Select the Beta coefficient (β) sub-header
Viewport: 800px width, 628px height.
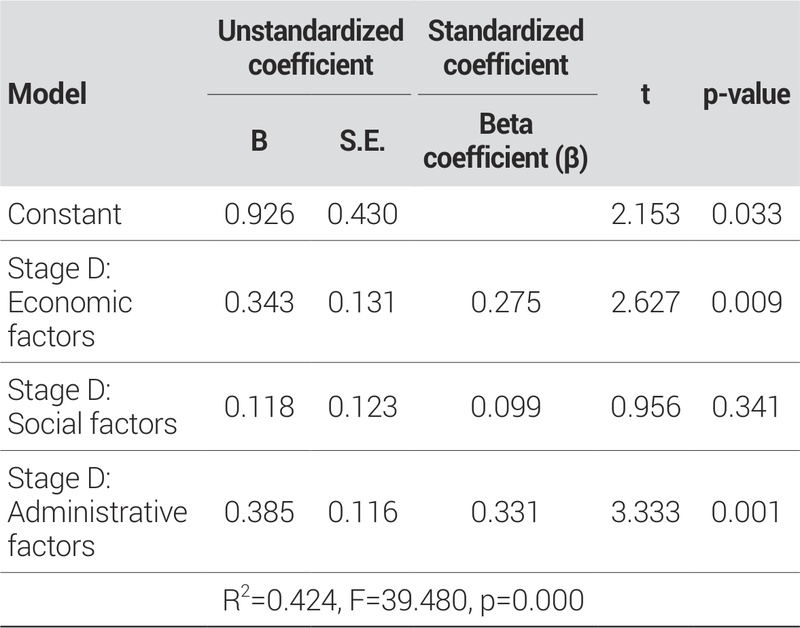point(506,141)
